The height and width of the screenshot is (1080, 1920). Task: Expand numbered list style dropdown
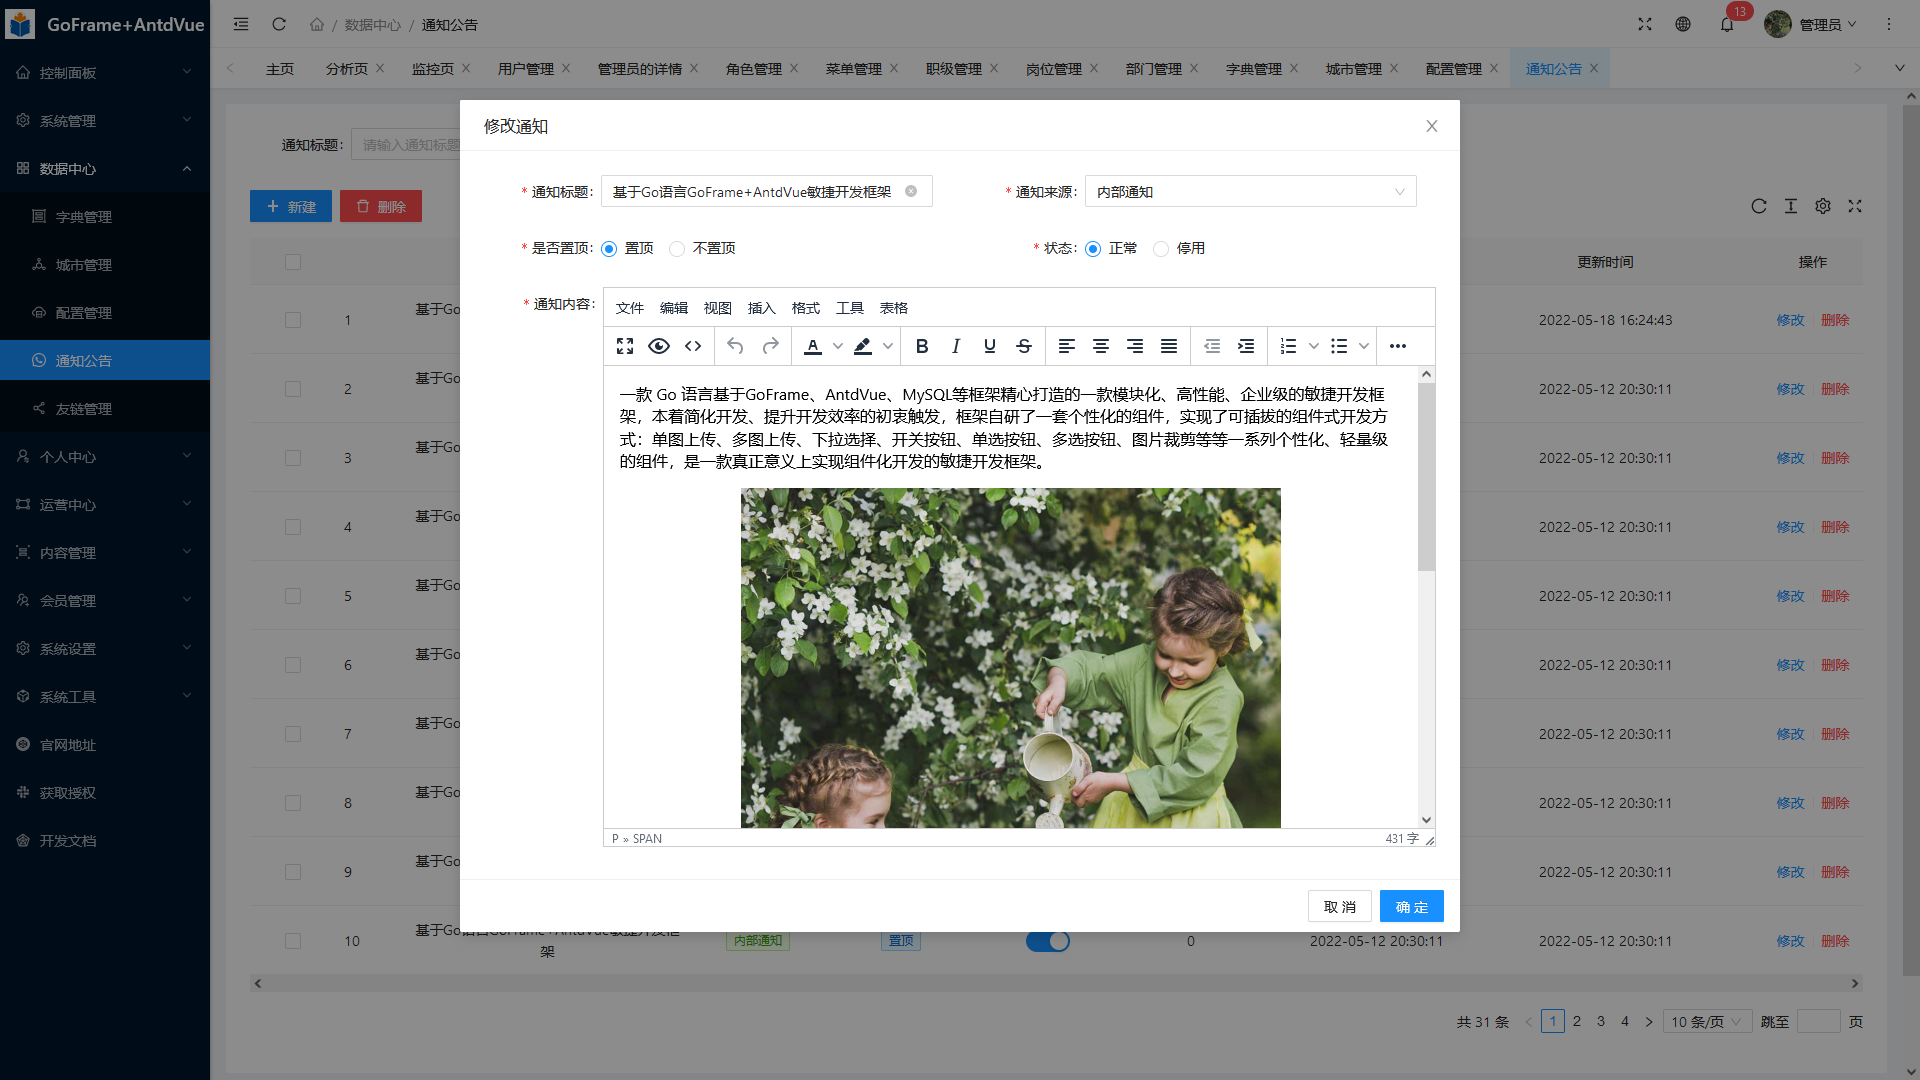tap(1314, 346)
